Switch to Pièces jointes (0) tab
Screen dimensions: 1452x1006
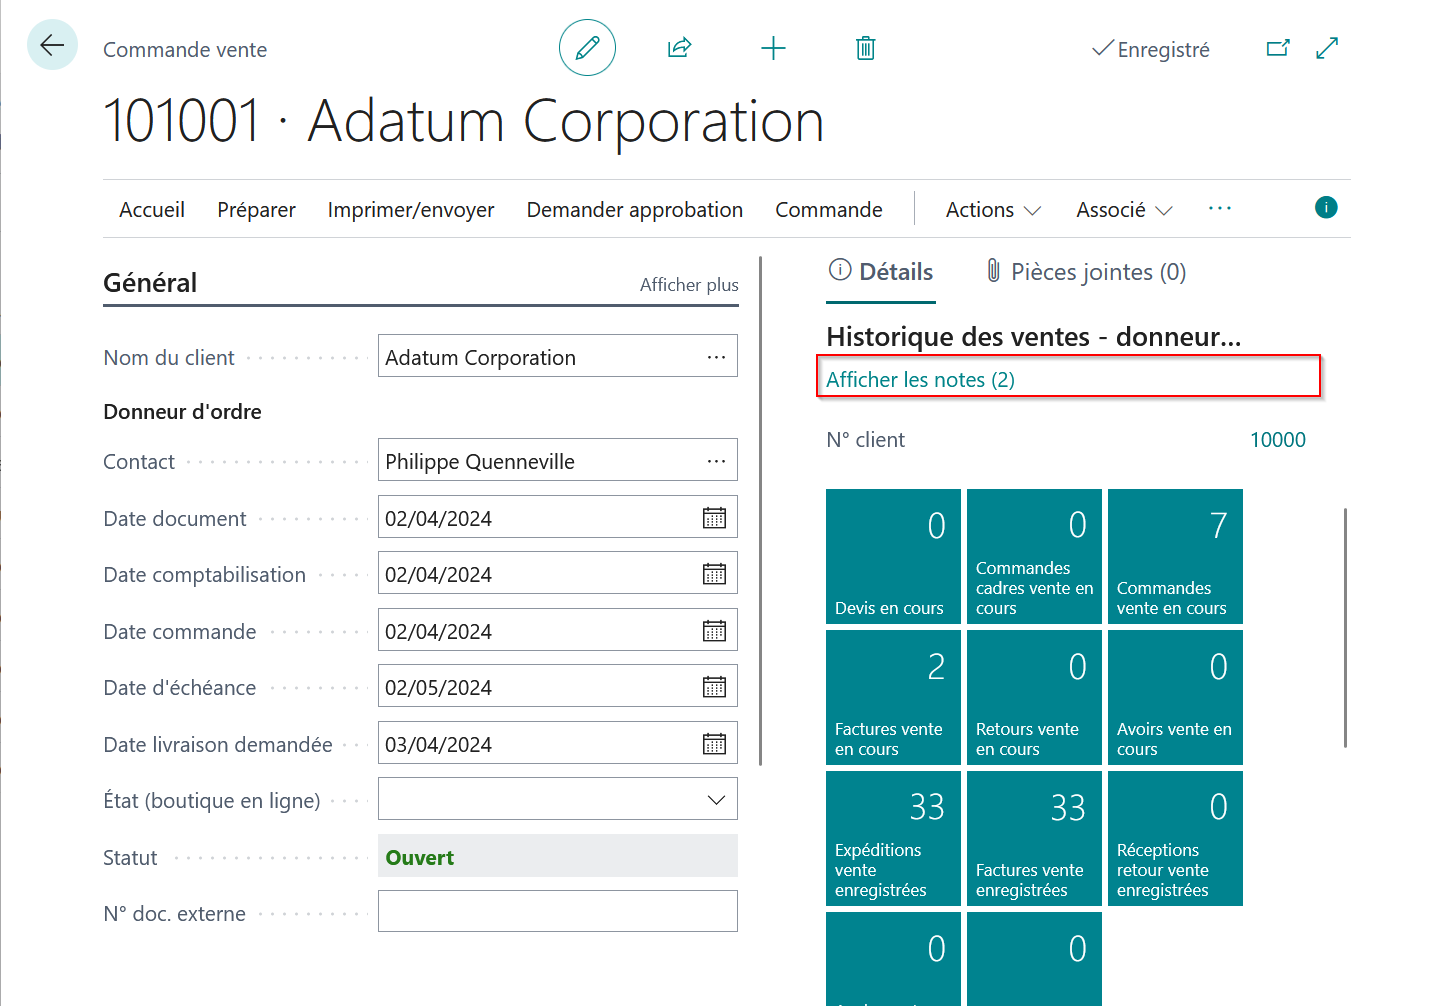click(x=1086, y=272)
